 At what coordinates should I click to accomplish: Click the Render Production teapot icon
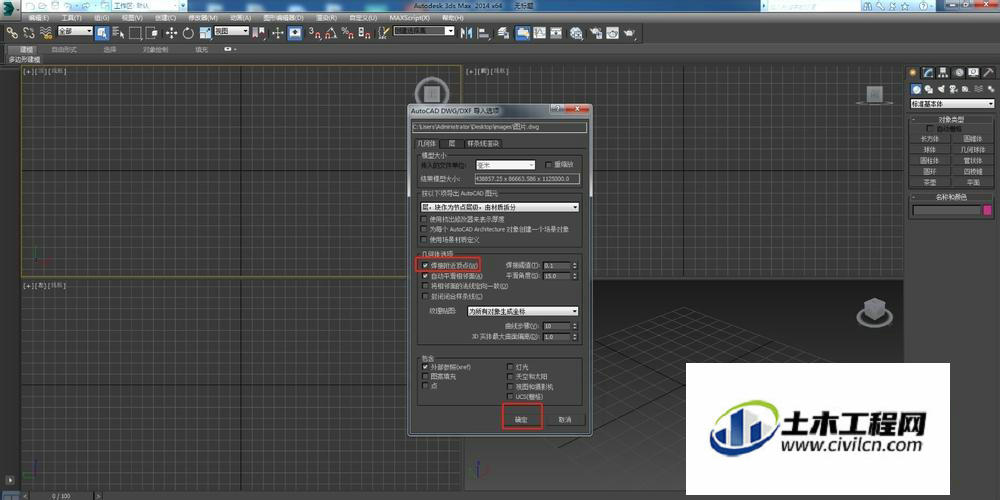click(x=629, y=33)
